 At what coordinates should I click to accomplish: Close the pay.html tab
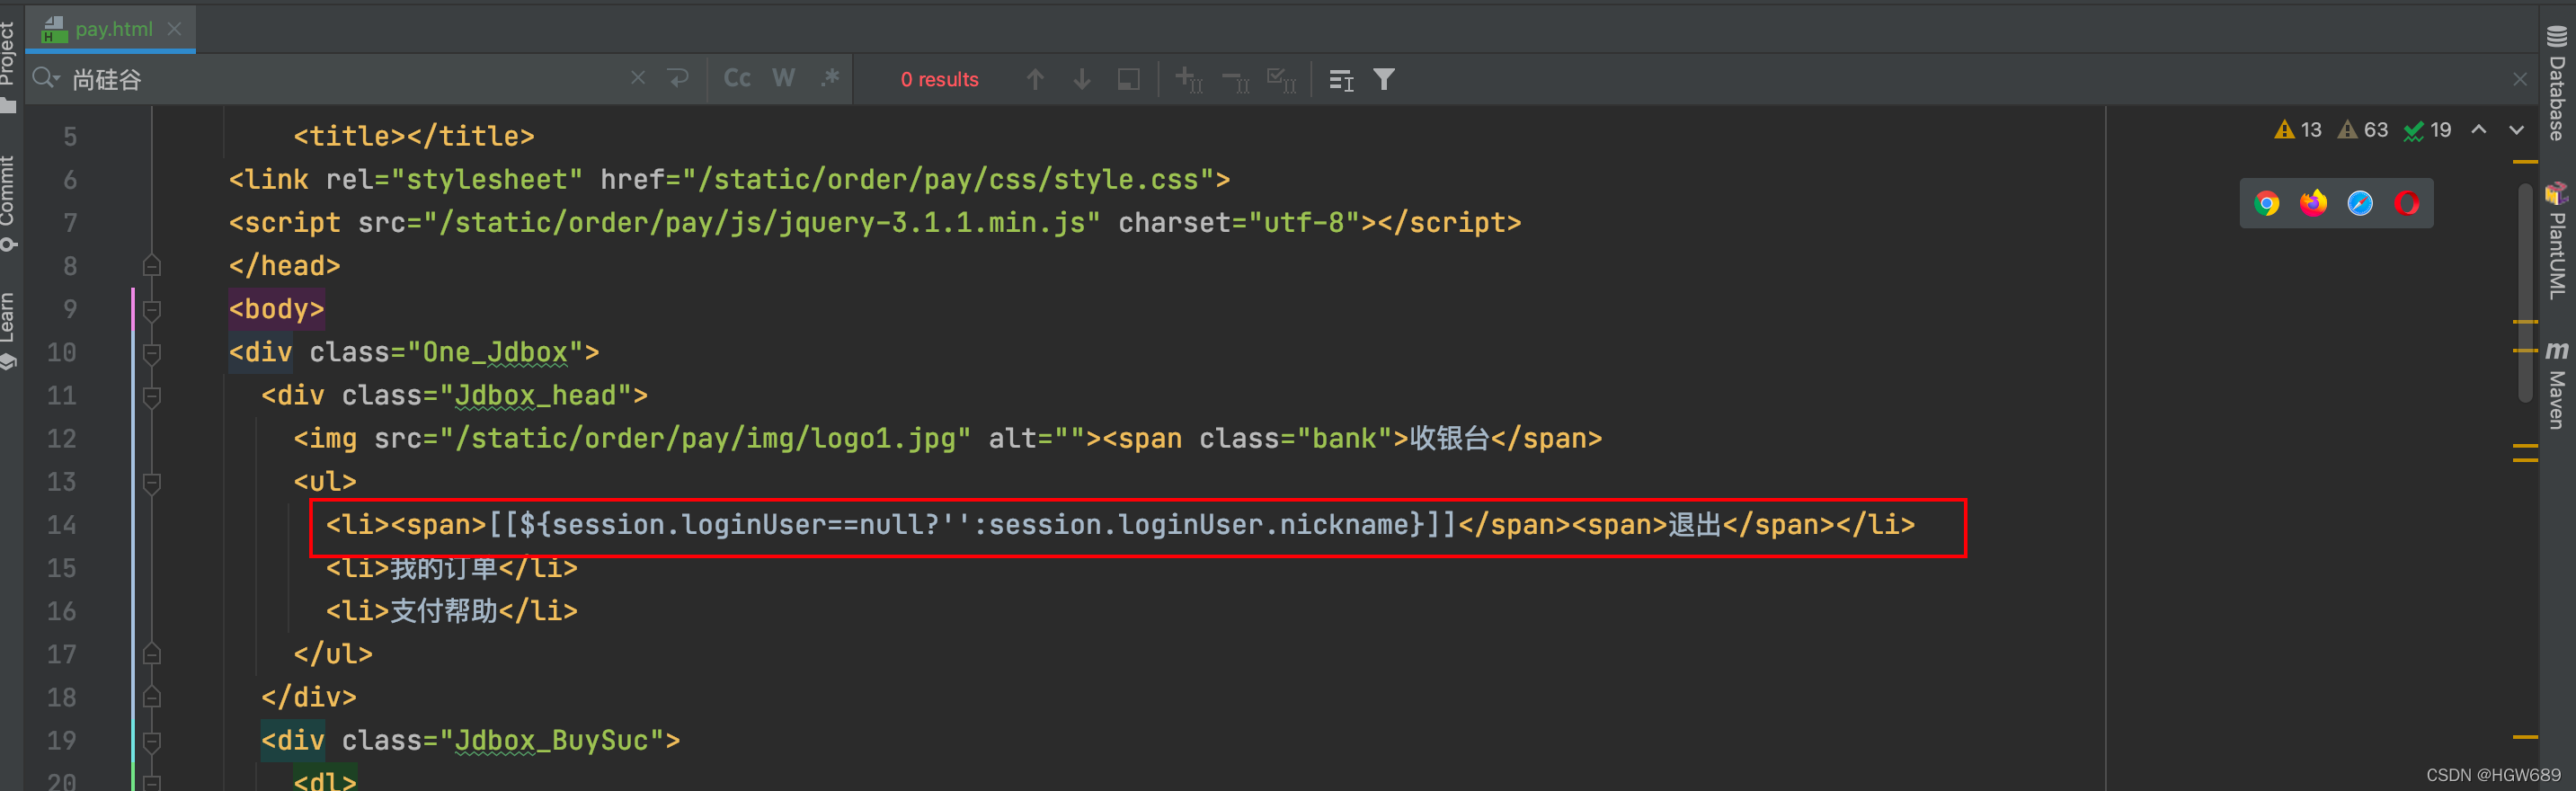pos(175,29)
